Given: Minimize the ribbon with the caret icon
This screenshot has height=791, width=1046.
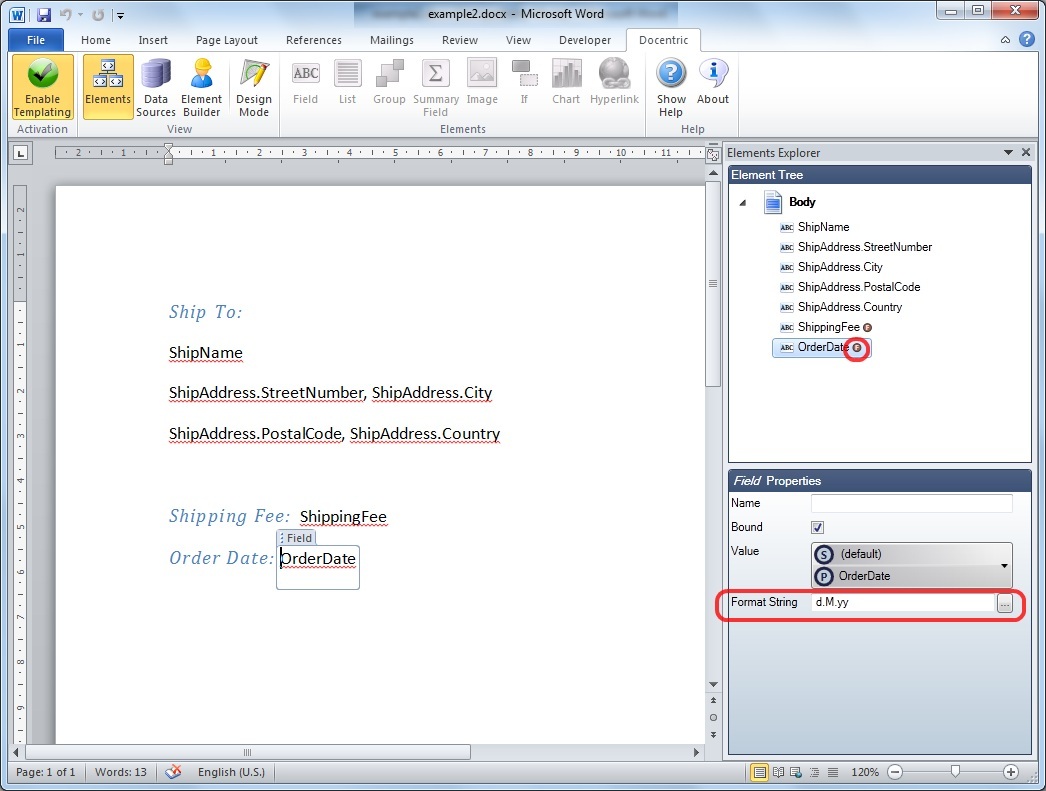Looking at the screenshot, I should [x=1005, y=40].
